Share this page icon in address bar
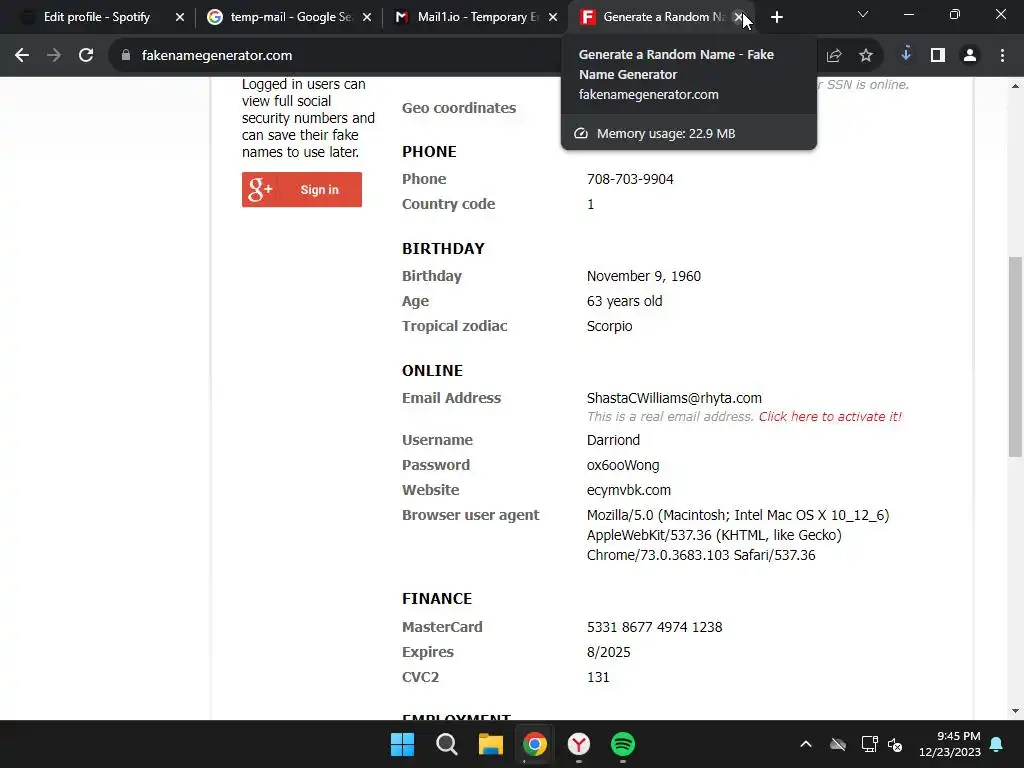The width and height of the screenshot is (1024, 768). (x=834, y=56)
